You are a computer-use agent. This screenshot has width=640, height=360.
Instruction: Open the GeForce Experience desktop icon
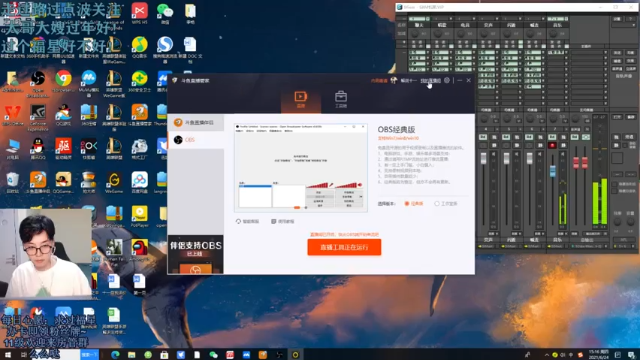click(x=38, y=118)
